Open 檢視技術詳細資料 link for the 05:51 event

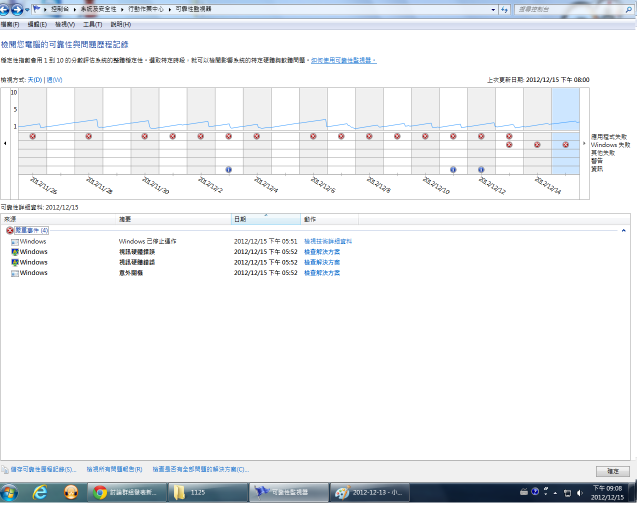point(329,243)
